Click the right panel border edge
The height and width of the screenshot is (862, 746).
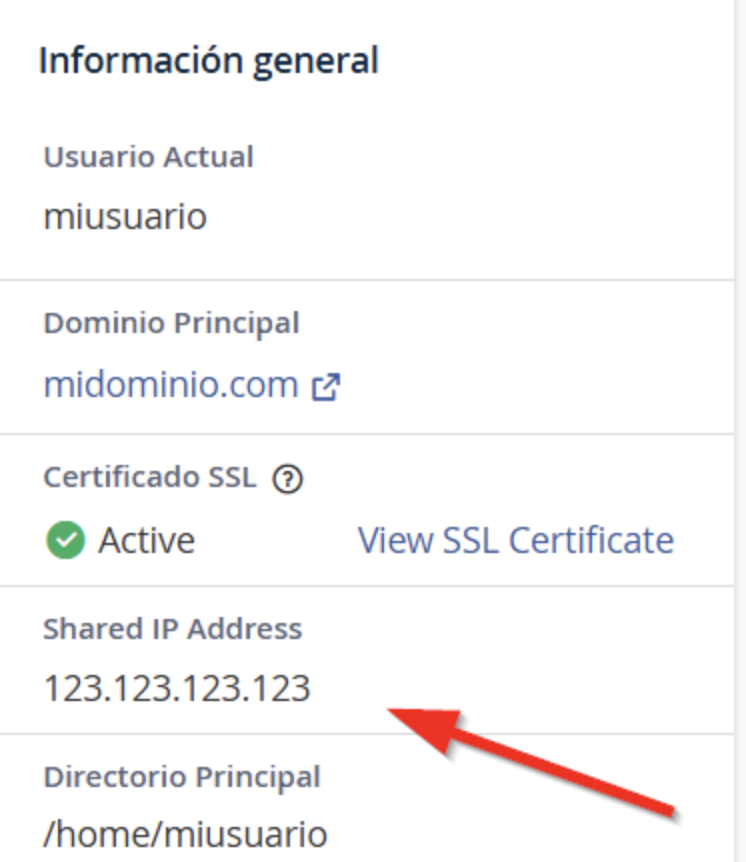tap(737, 431)
